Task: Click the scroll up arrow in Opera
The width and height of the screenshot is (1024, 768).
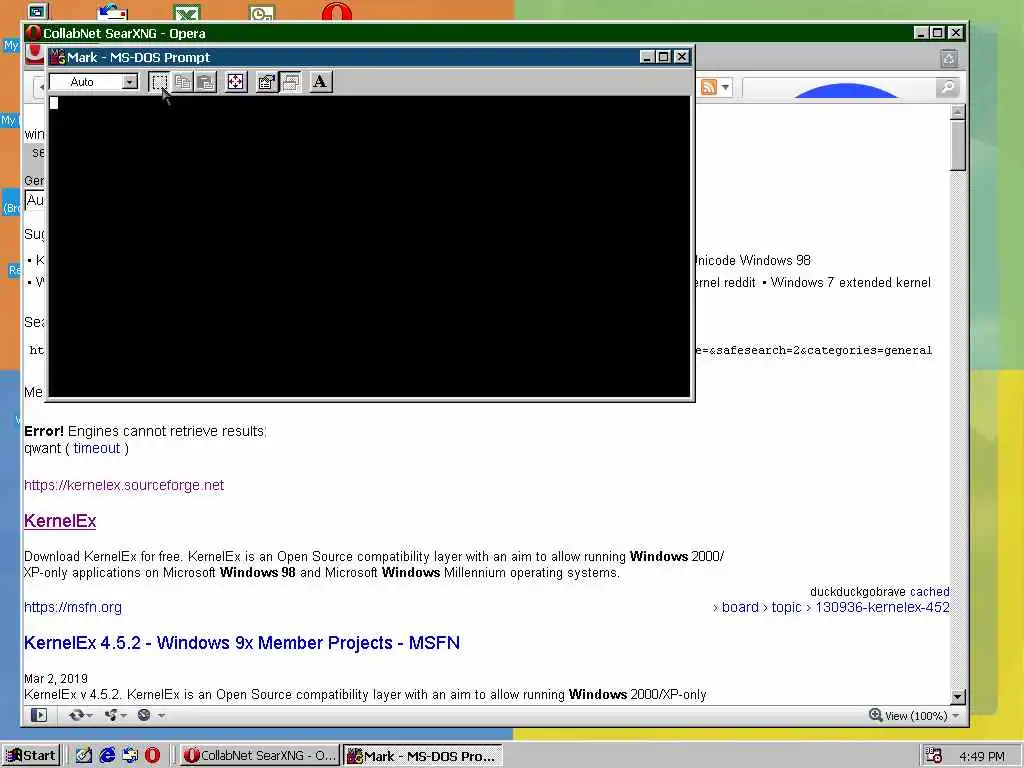Action: 957,112
